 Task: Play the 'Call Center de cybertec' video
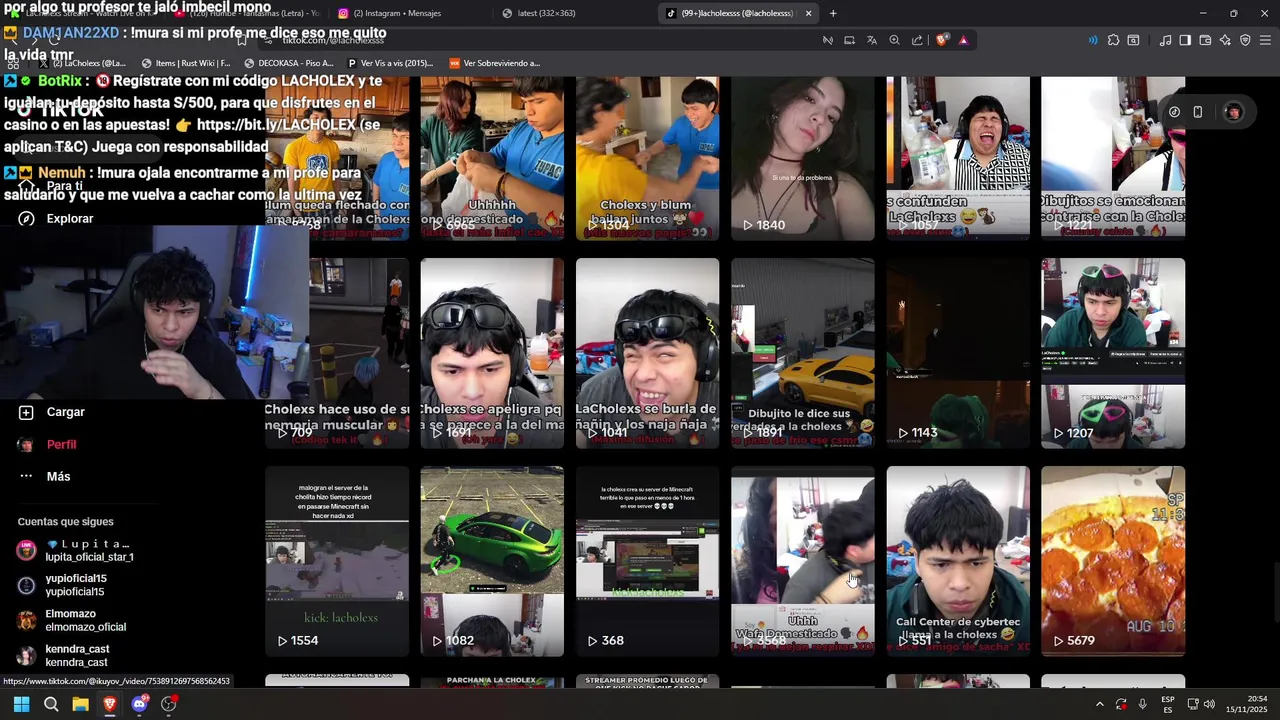pos(958,561)
